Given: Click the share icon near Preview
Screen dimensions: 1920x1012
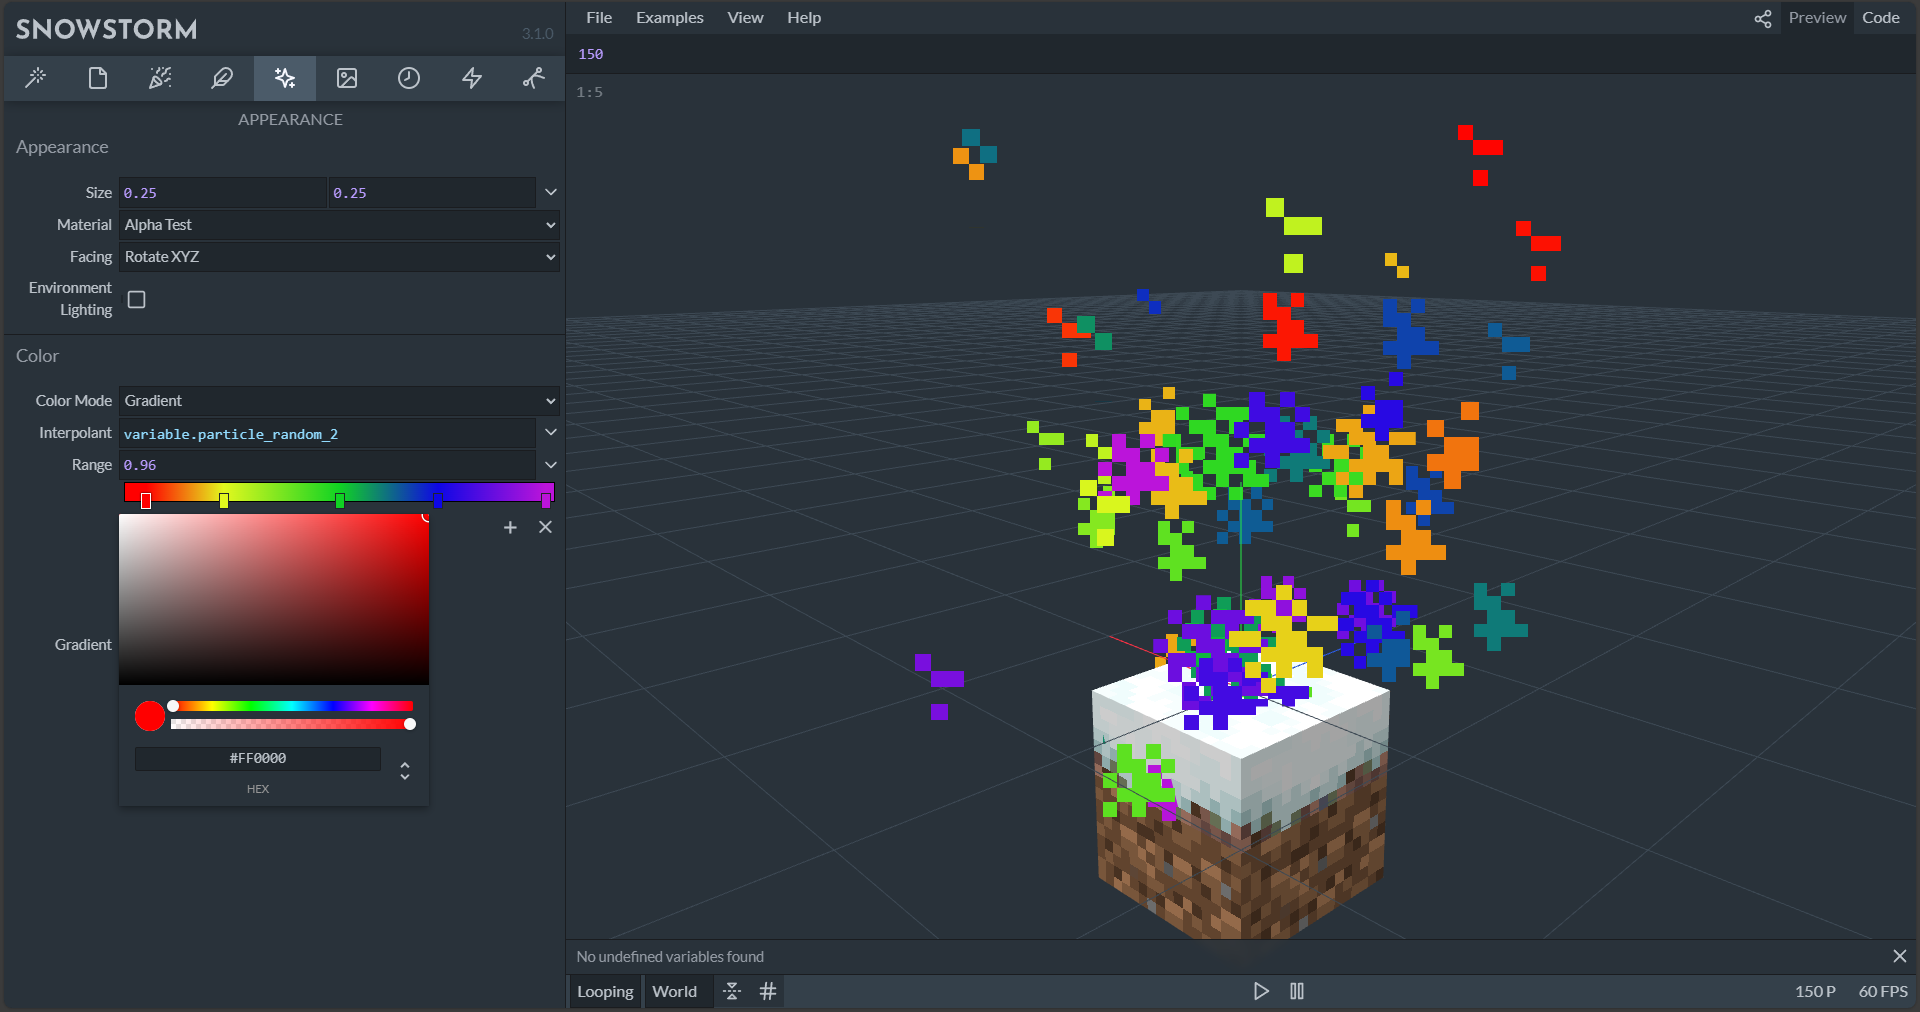Looking at the screenshot, I should [x=1763, y=18].
